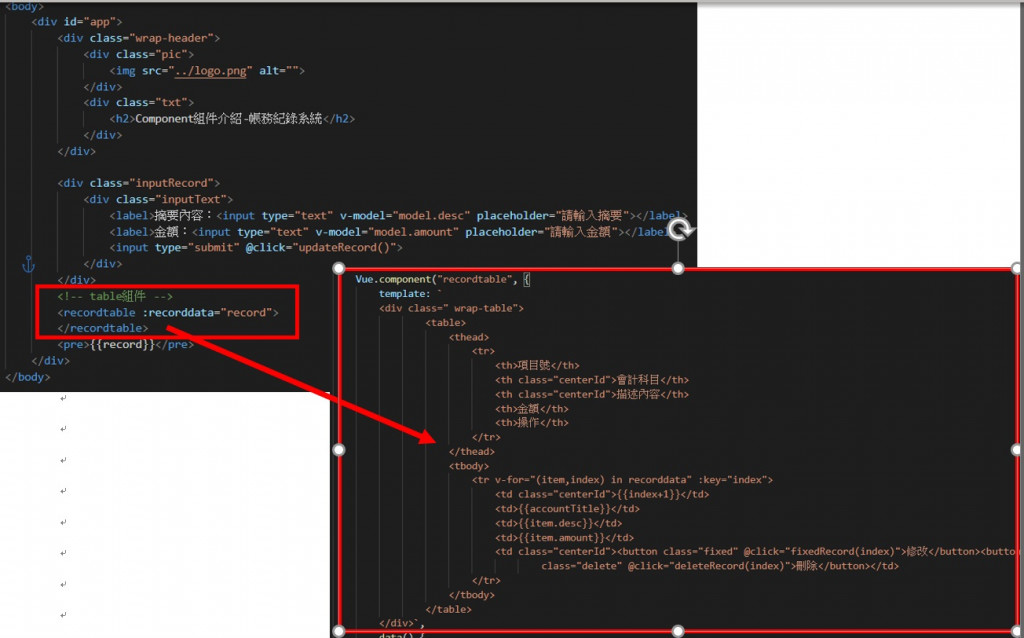The width and height of the screenshot is (1024, 638).
Task: Click the {{accountTitle}} table cell line
Action: [x=568, y=509]
